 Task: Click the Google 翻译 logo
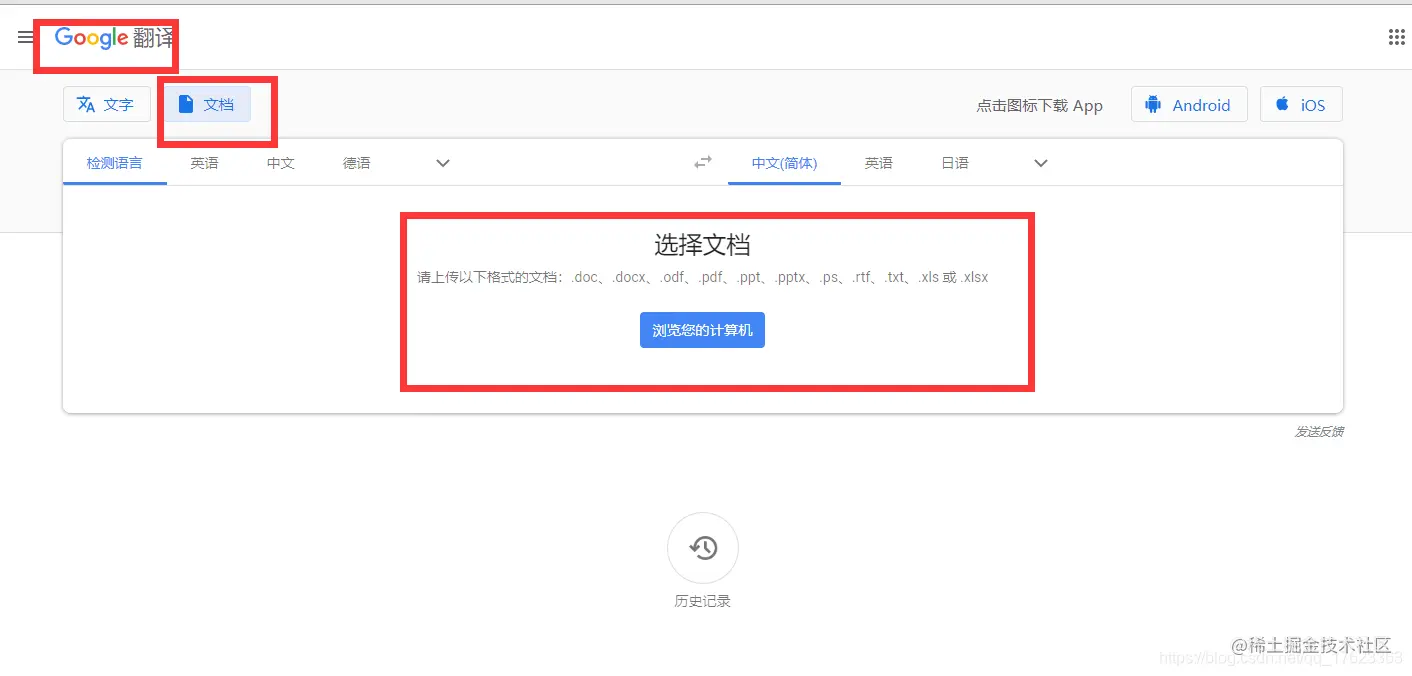(x=114, y=38)
